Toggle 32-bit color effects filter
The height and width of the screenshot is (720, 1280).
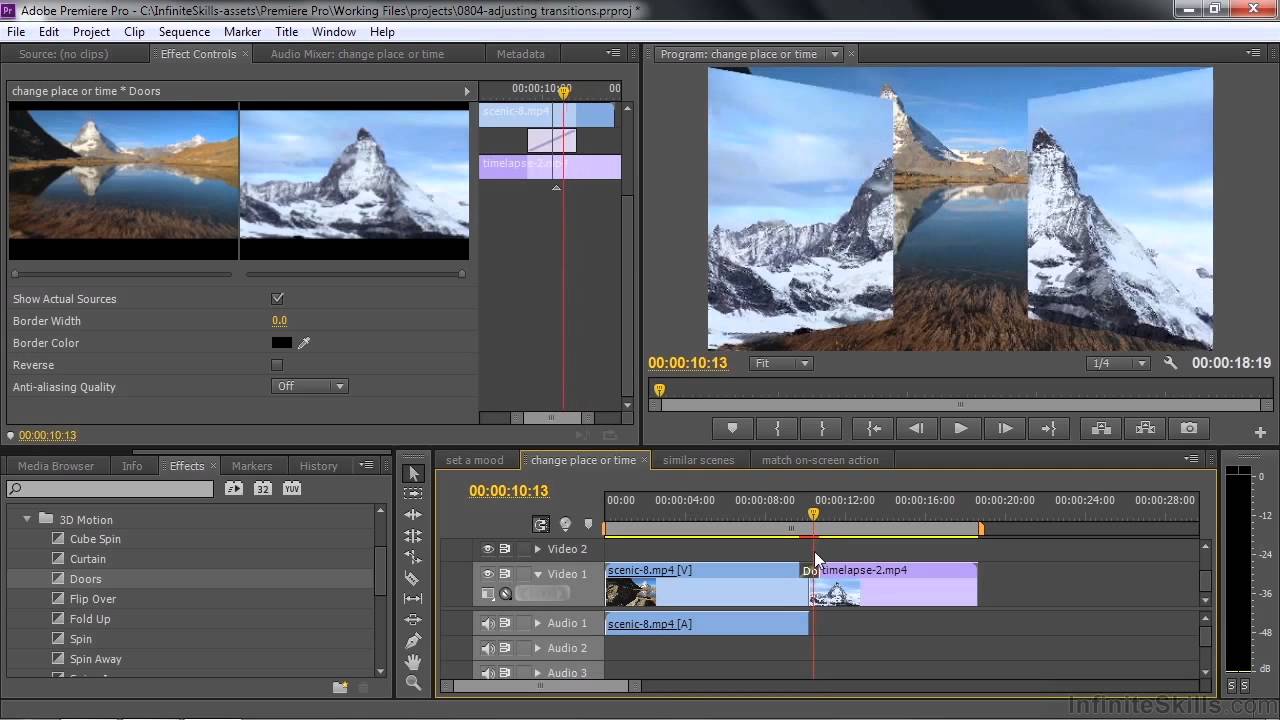coord(263,489)
